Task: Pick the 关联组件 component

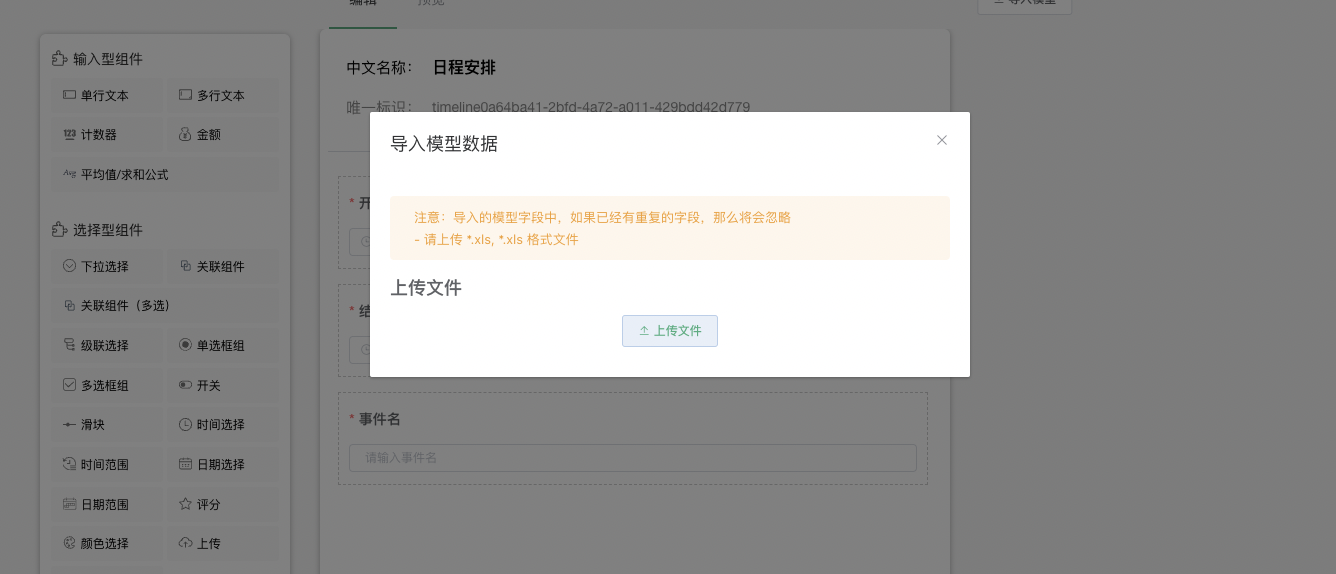Action: [222, 267]
